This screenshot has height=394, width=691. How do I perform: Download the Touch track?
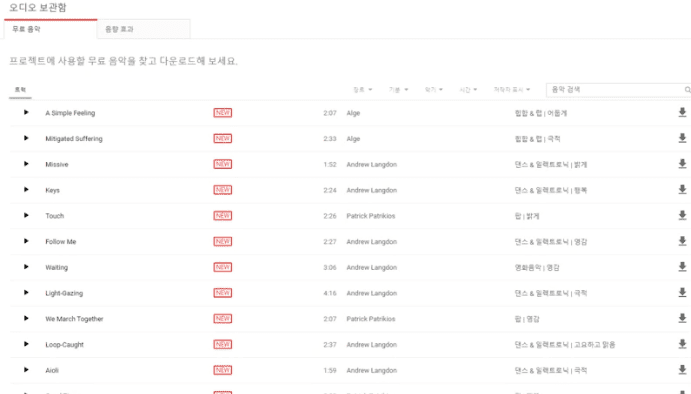tap(682, 216)
